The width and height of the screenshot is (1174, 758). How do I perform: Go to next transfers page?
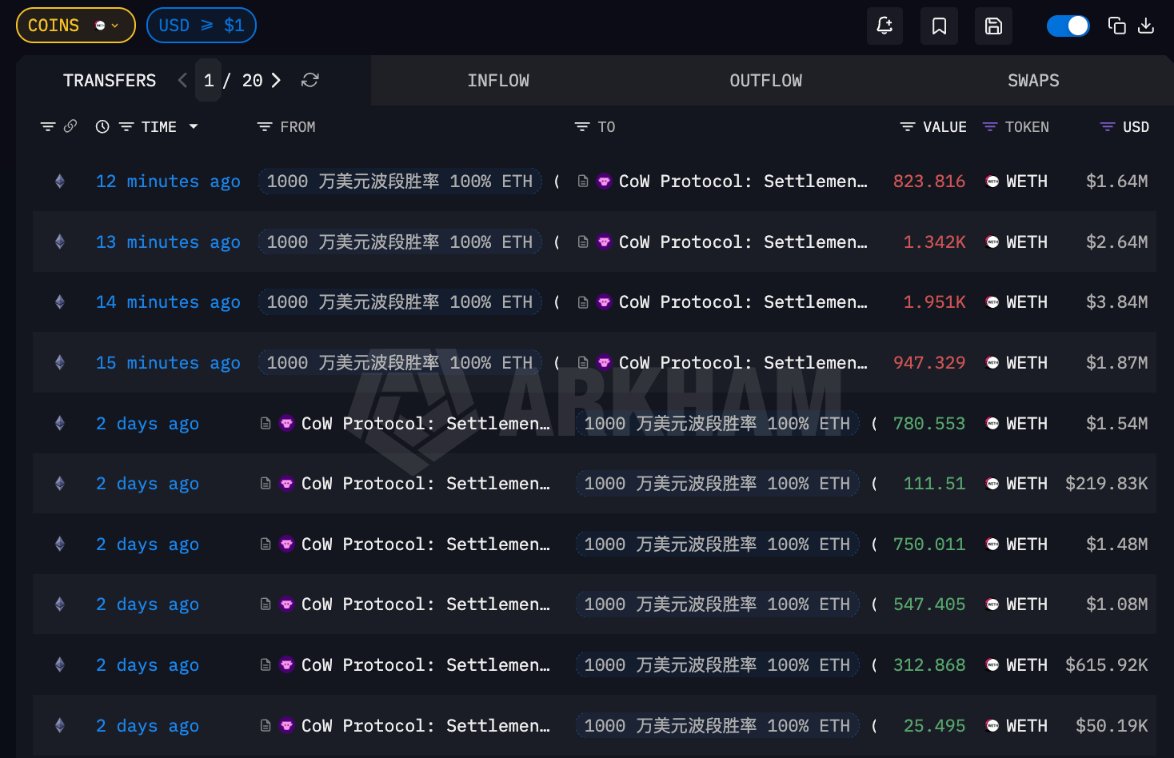276,80
